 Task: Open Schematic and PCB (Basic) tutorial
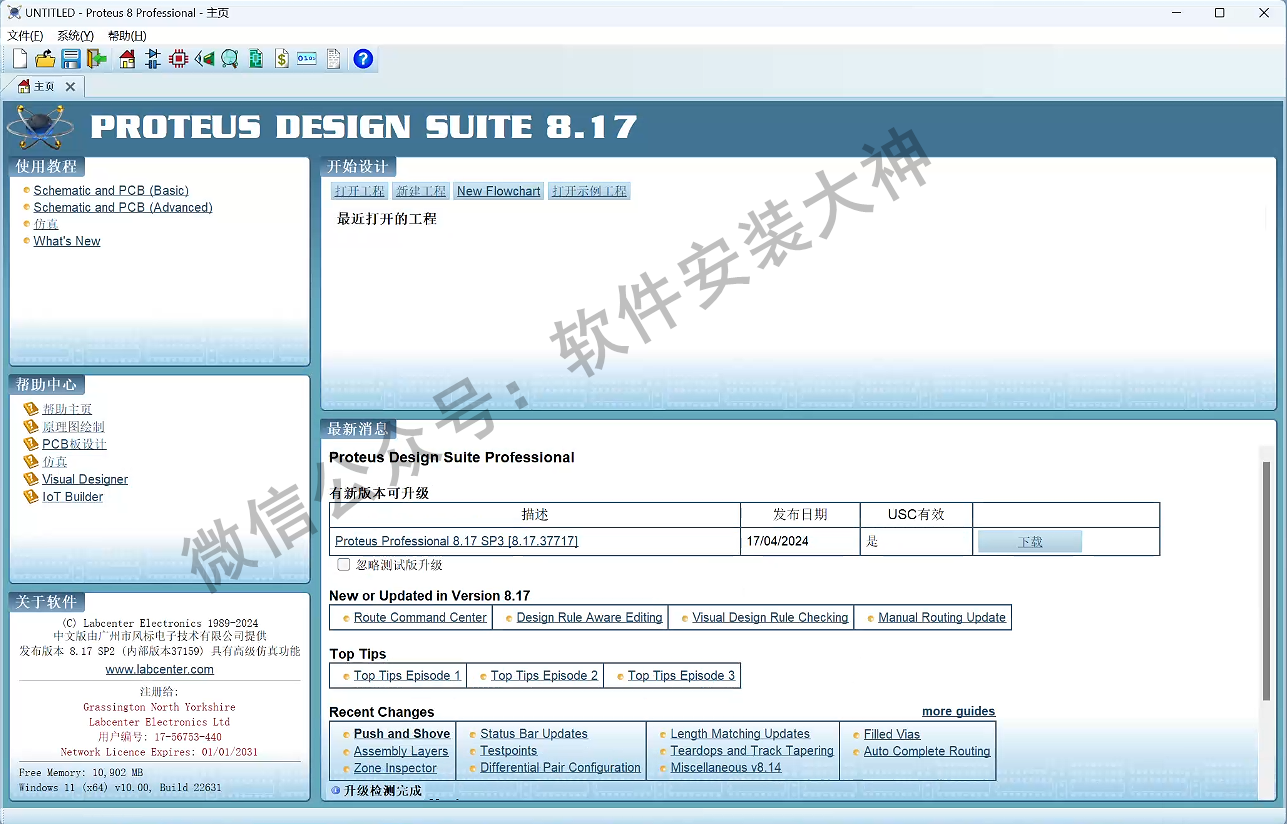click(x=111, y=190)
